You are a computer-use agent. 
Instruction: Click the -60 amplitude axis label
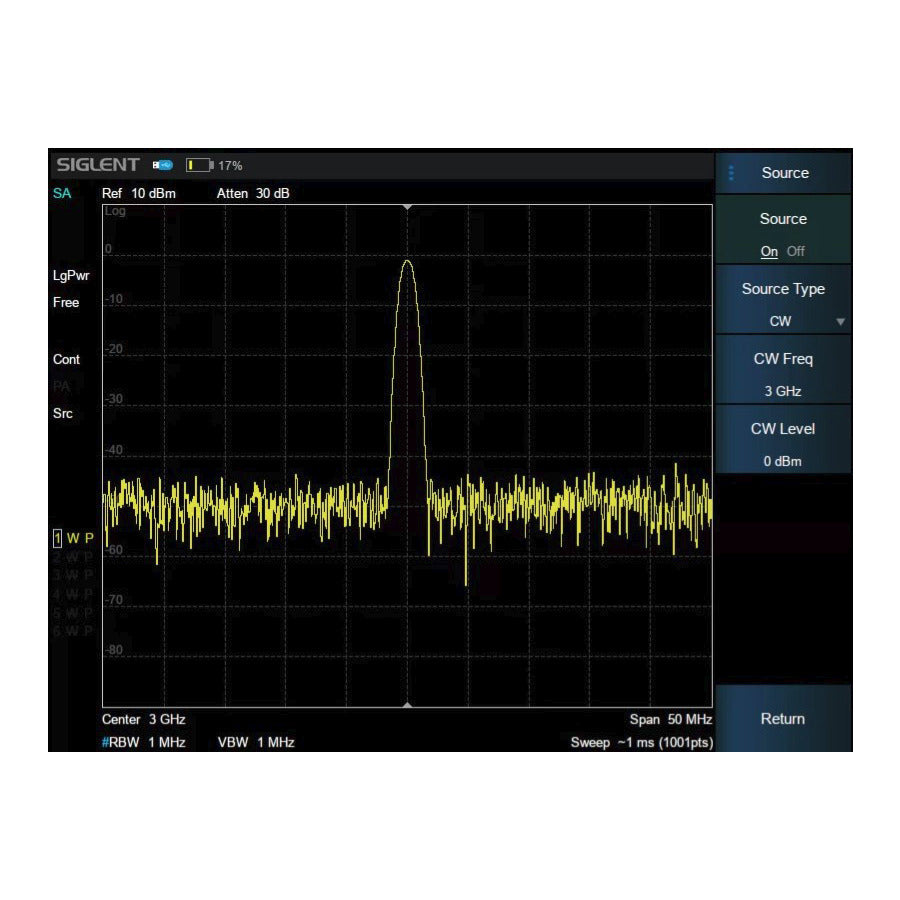pyautogui.click(x=114, y=550)
